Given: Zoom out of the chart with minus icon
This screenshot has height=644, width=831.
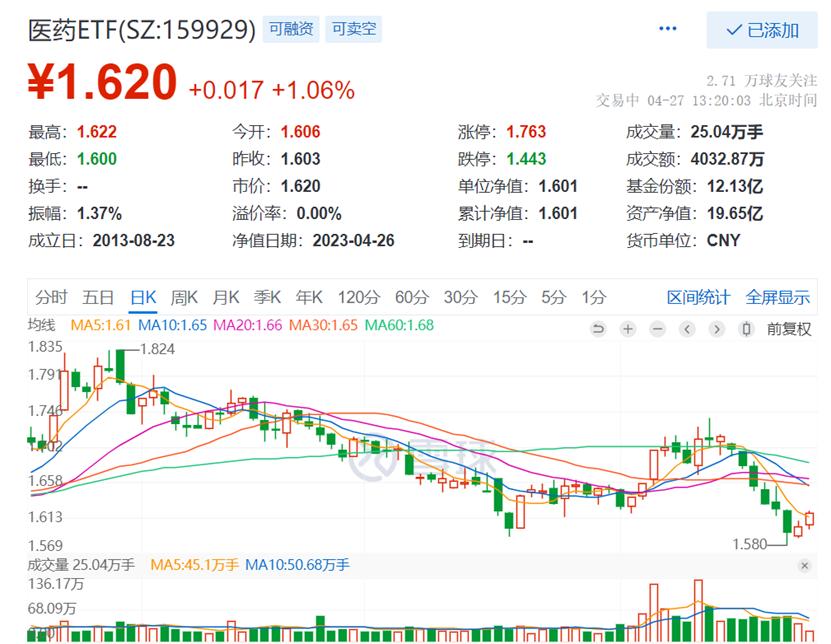Looking at the screenshot, I should click(657, 328).
